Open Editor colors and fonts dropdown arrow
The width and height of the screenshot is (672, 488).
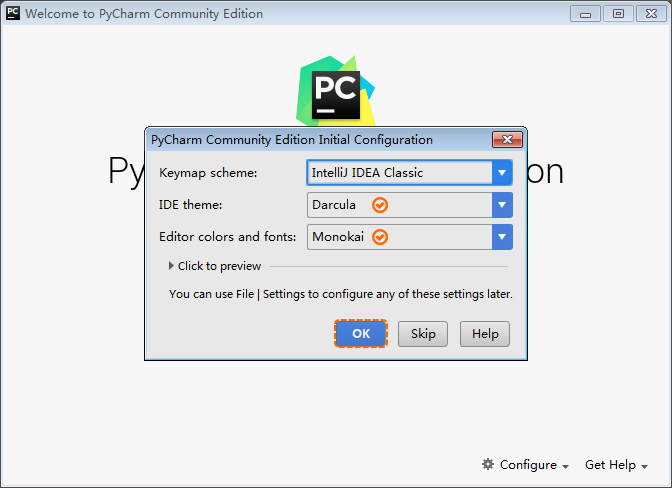pos(502,237)
